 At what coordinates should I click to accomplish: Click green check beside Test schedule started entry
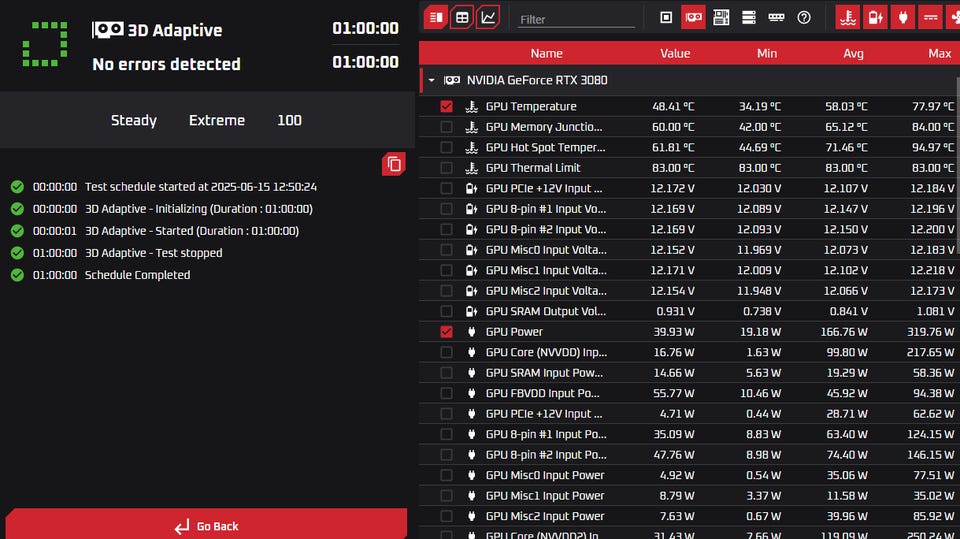17,187
